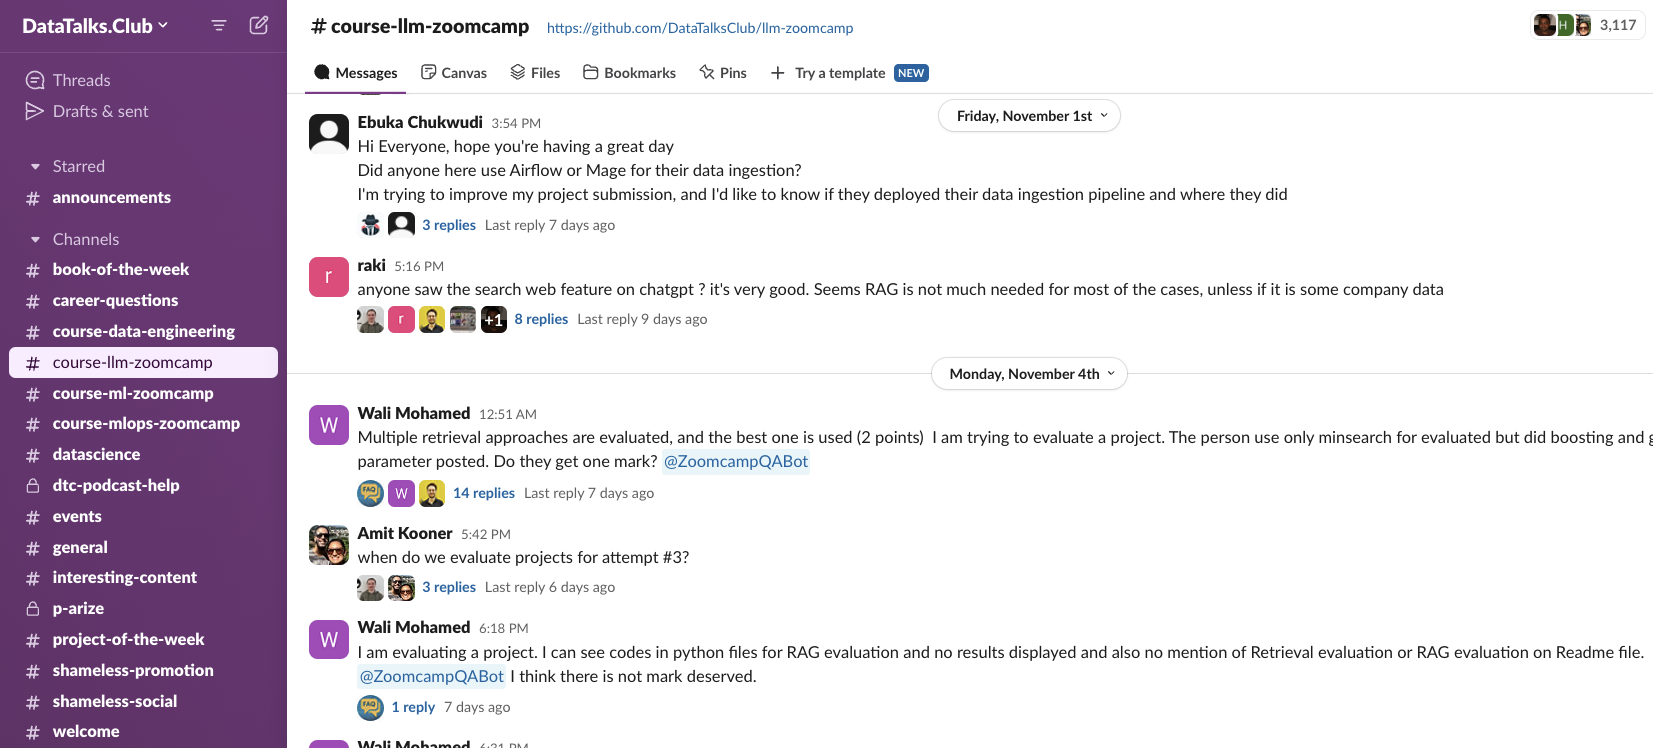Viewport: 1653px width, 748px height.
Task: Click the NEW badge on Try a template
Action: tap(910, 72)
